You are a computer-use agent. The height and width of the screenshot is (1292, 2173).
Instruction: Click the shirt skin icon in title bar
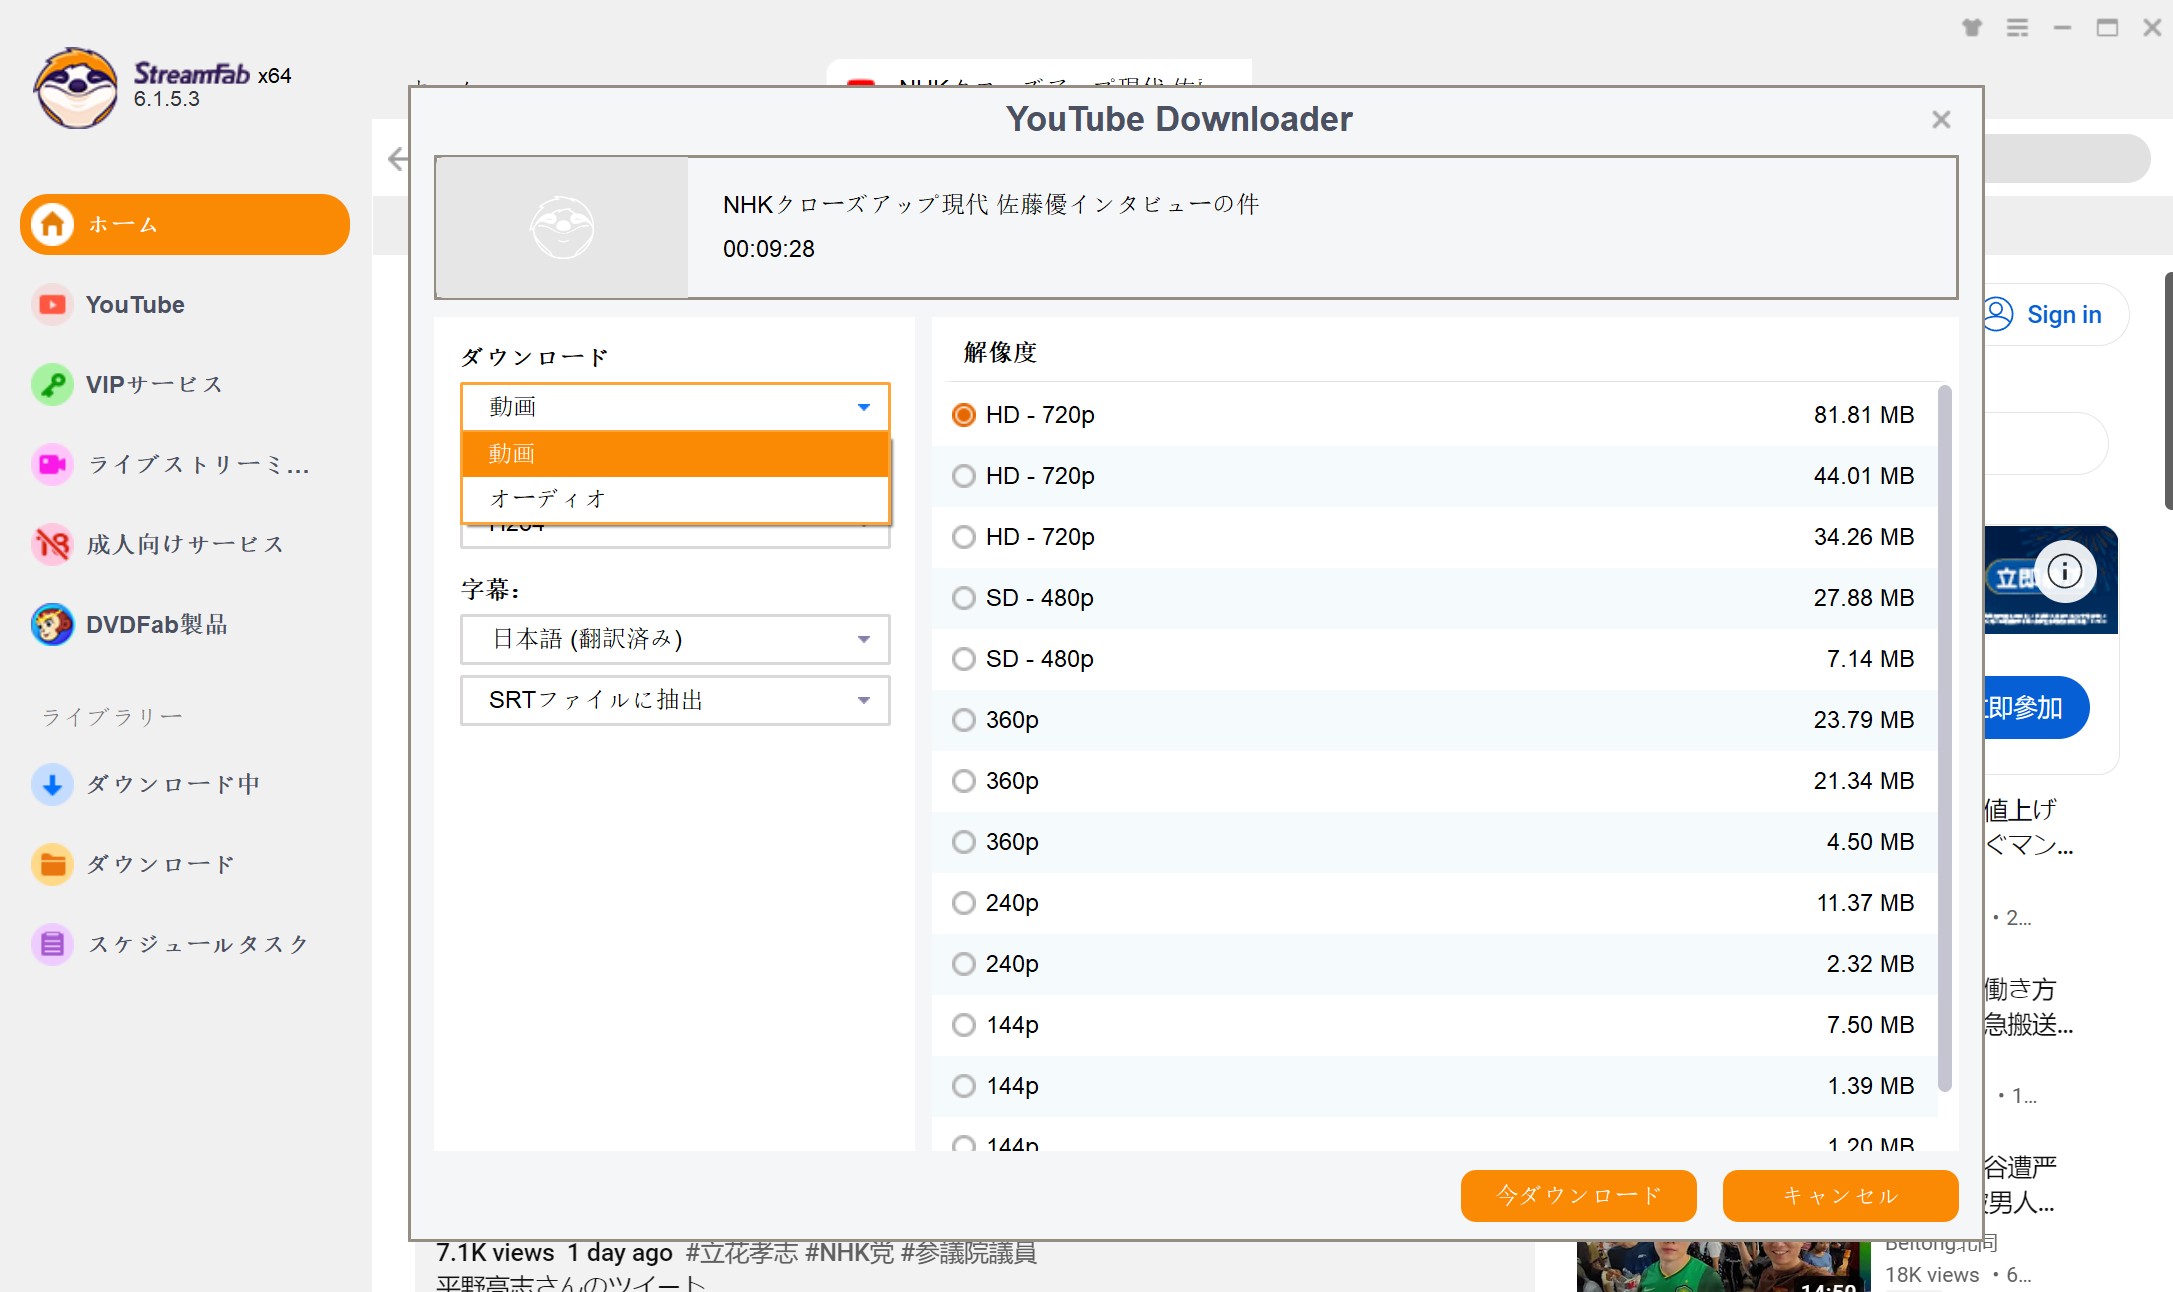[x=1972, y=28]
